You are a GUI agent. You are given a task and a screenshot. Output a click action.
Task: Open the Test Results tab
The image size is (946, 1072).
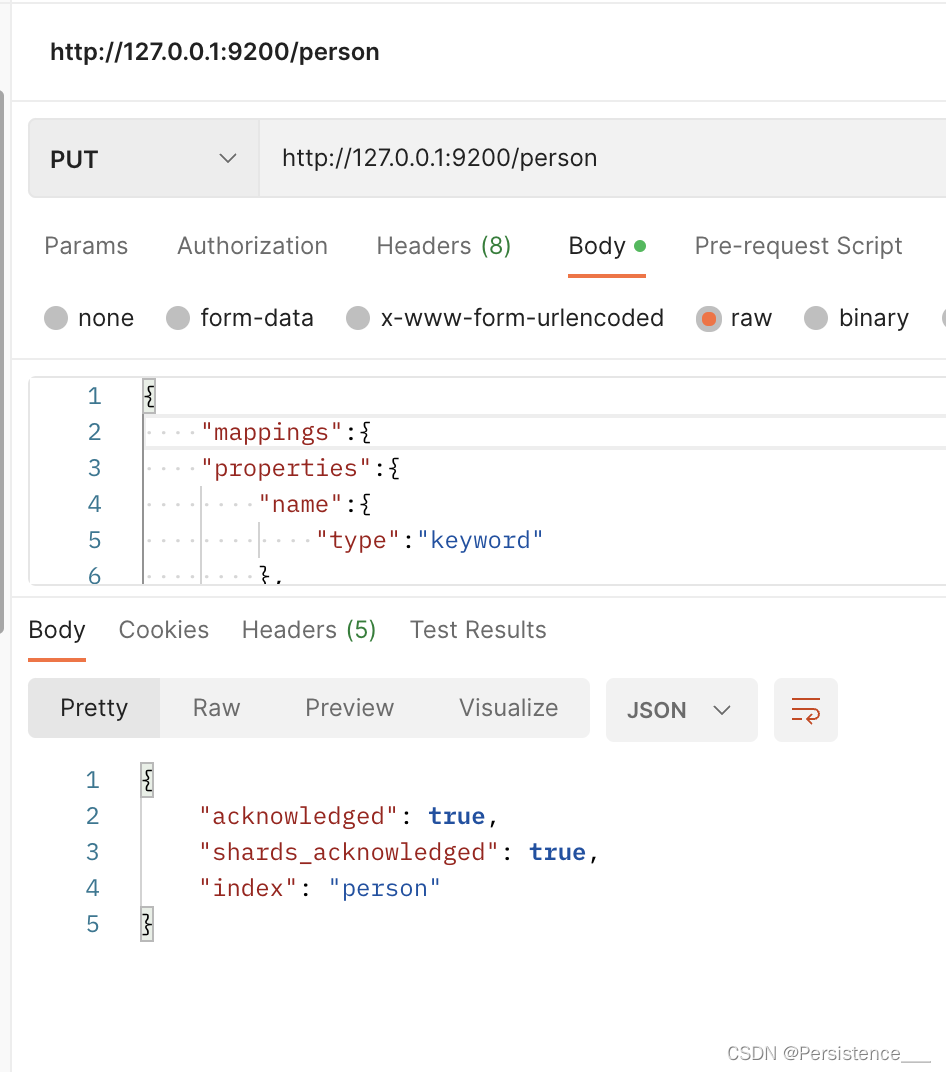point(478,630)
